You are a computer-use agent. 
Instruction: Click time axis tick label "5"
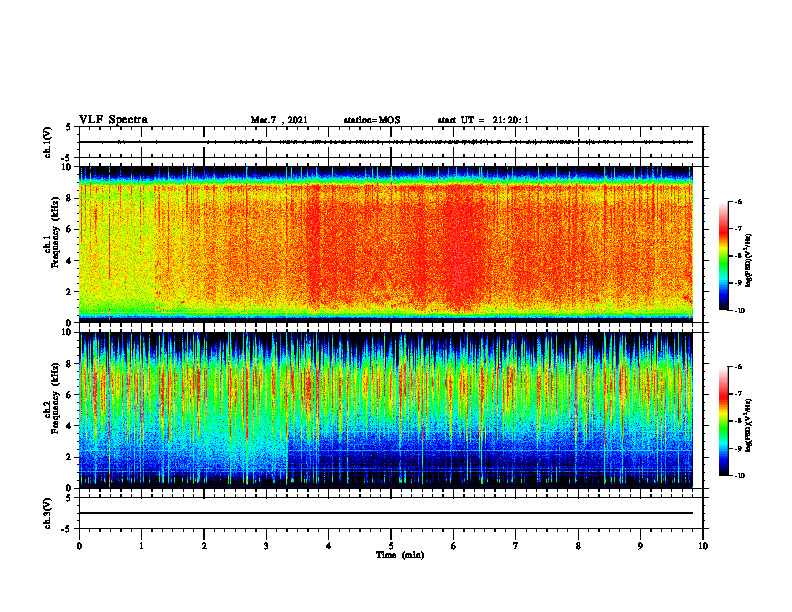(x=391, y=546)
